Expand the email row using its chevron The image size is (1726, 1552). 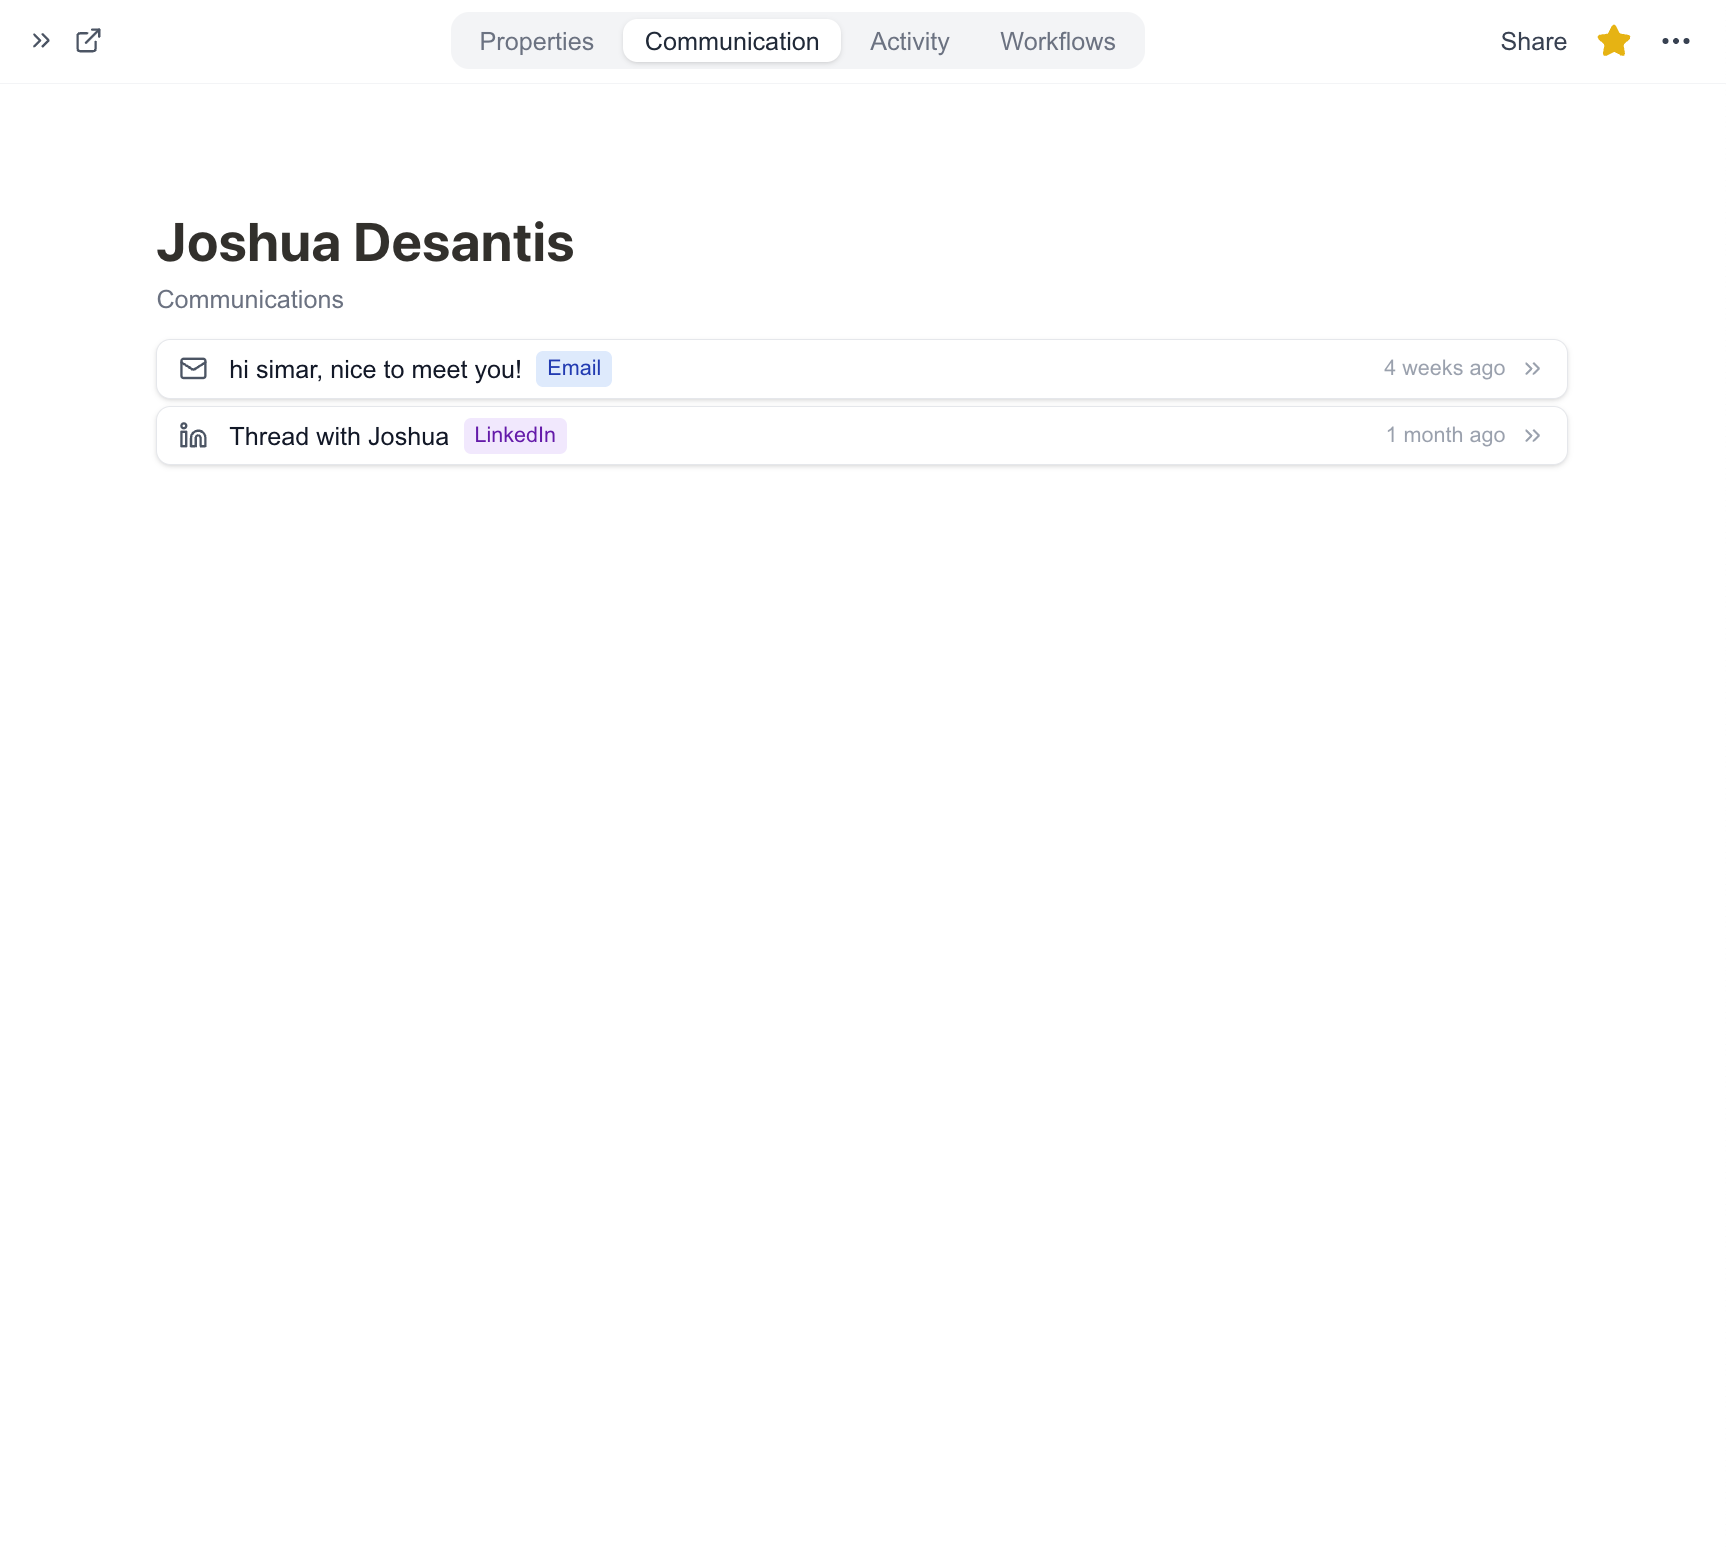[x=1532, y=369]
